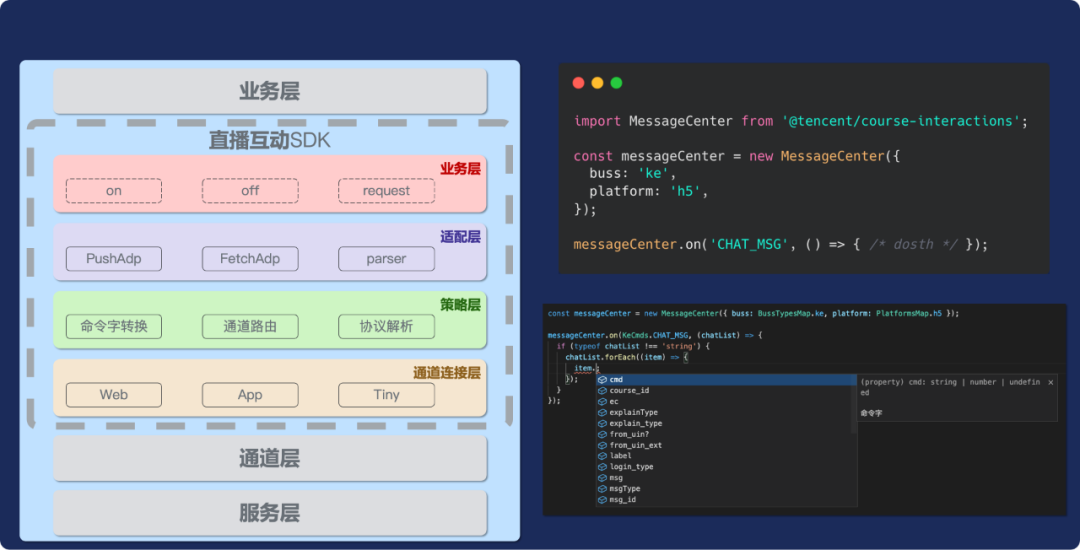Viewport: 1080px width, 550px height.
Task: Click the 服务层 bar at bottom
Action: tap(270, 513)
